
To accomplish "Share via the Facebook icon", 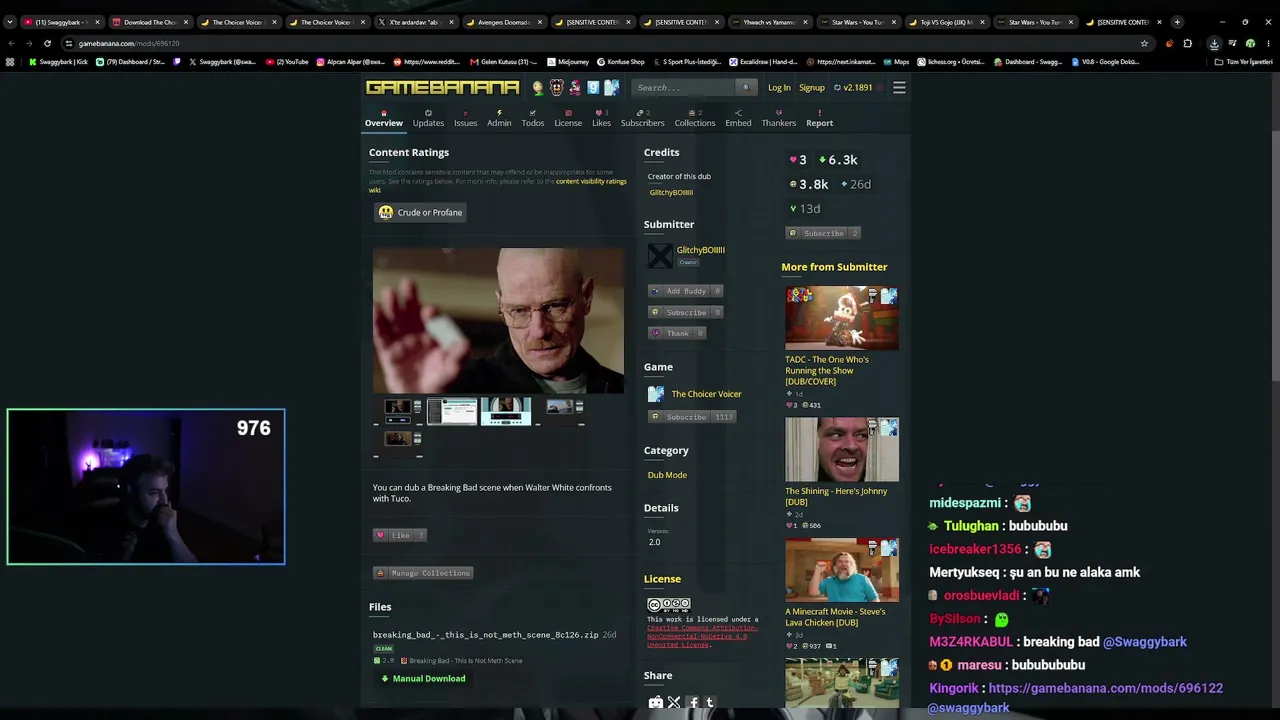I will (x=693, y=703).
